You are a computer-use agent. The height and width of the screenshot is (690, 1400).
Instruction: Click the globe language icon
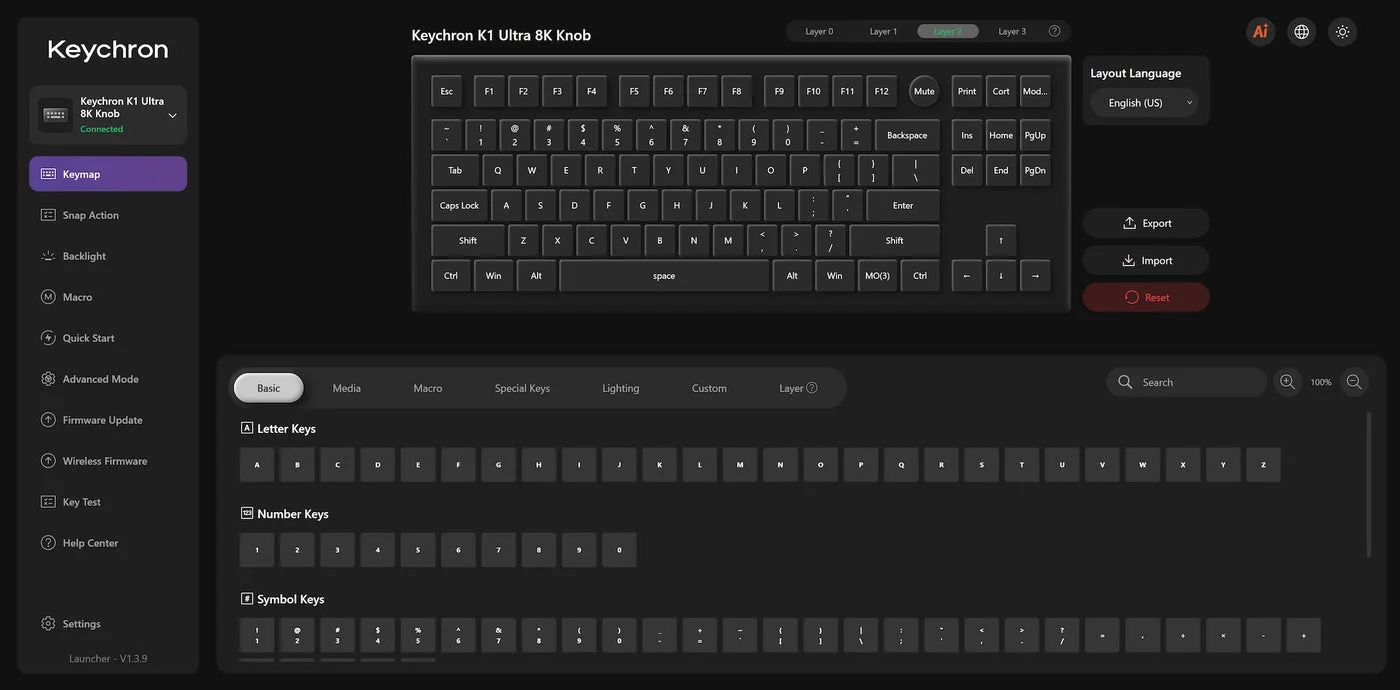1301,31
